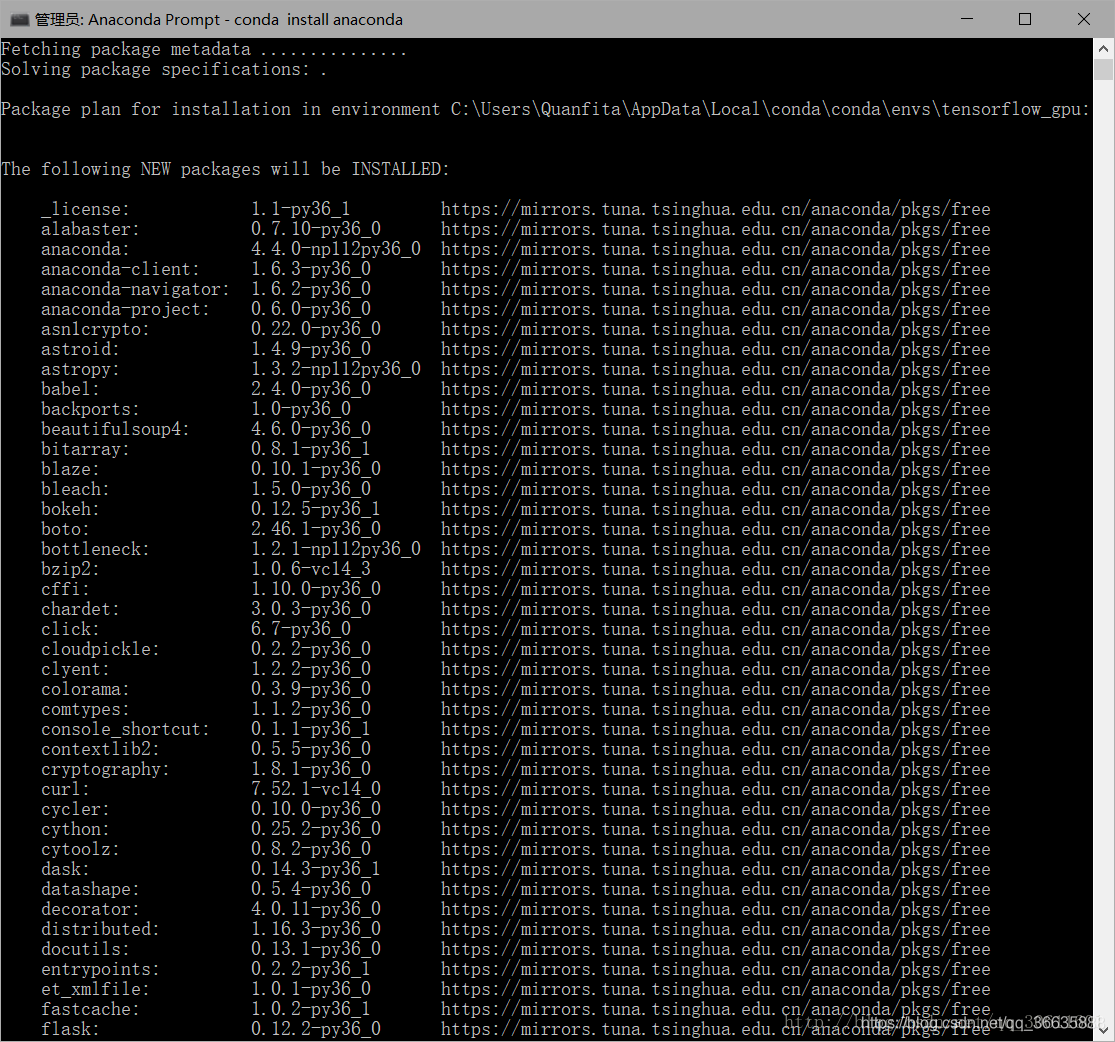Click the 'anaconda-project:' package name
The image size is (1115, 1042).
coord(125,309)
